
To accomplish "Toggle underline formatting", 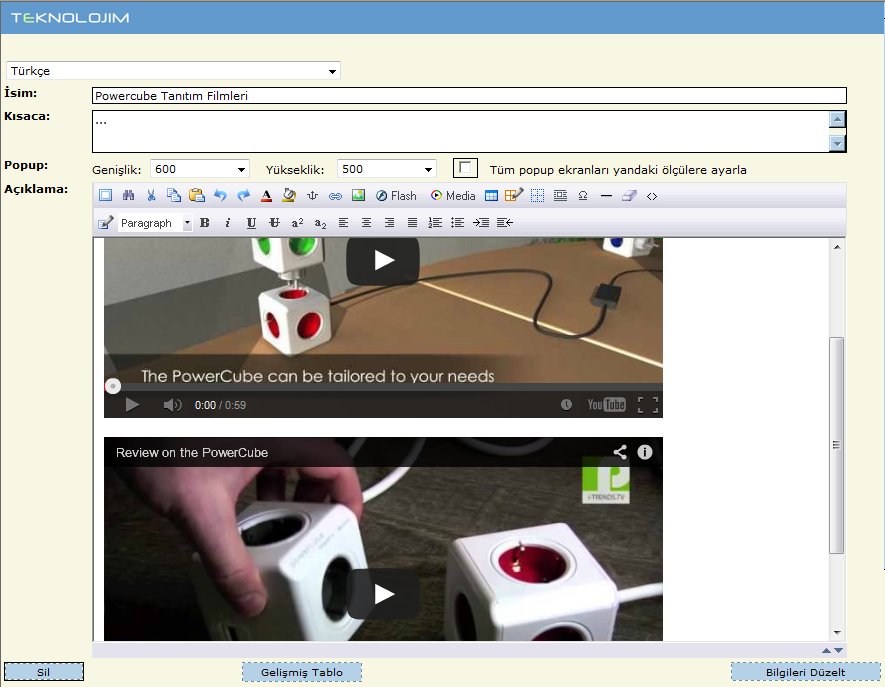I will pyautogui.click(x=251, y=223).
